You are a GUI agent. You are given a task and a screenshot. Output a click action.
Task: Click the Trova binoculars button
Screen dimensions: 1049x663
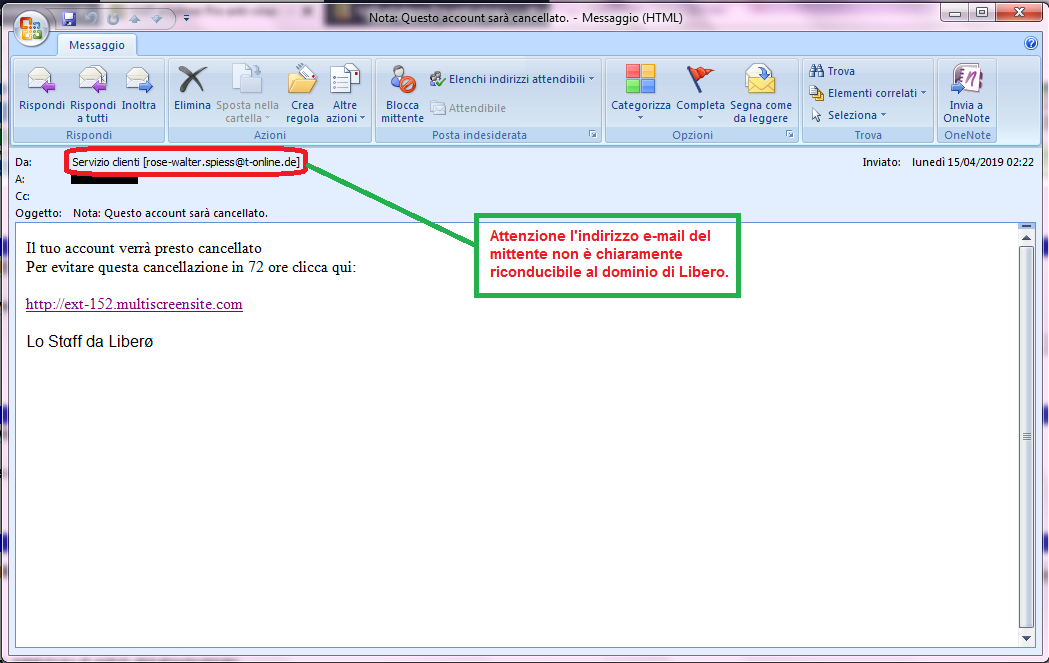(x=832, y=71)
